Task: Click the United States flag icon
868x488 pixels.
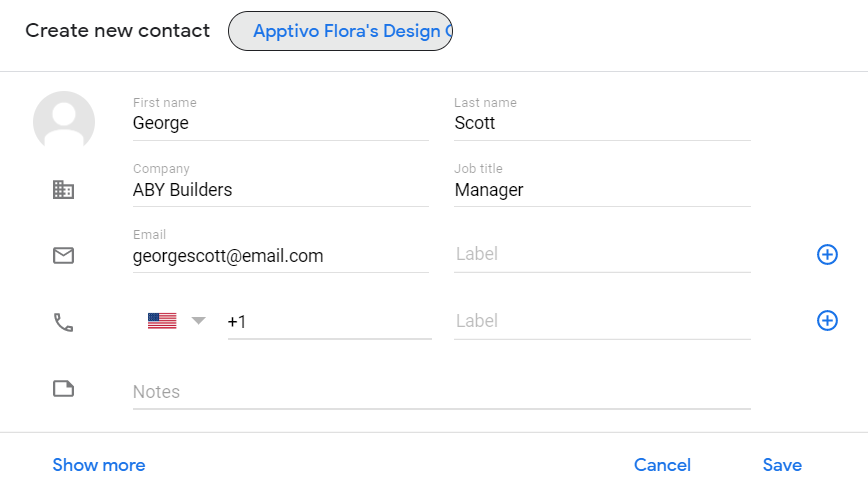Action: 162,321
